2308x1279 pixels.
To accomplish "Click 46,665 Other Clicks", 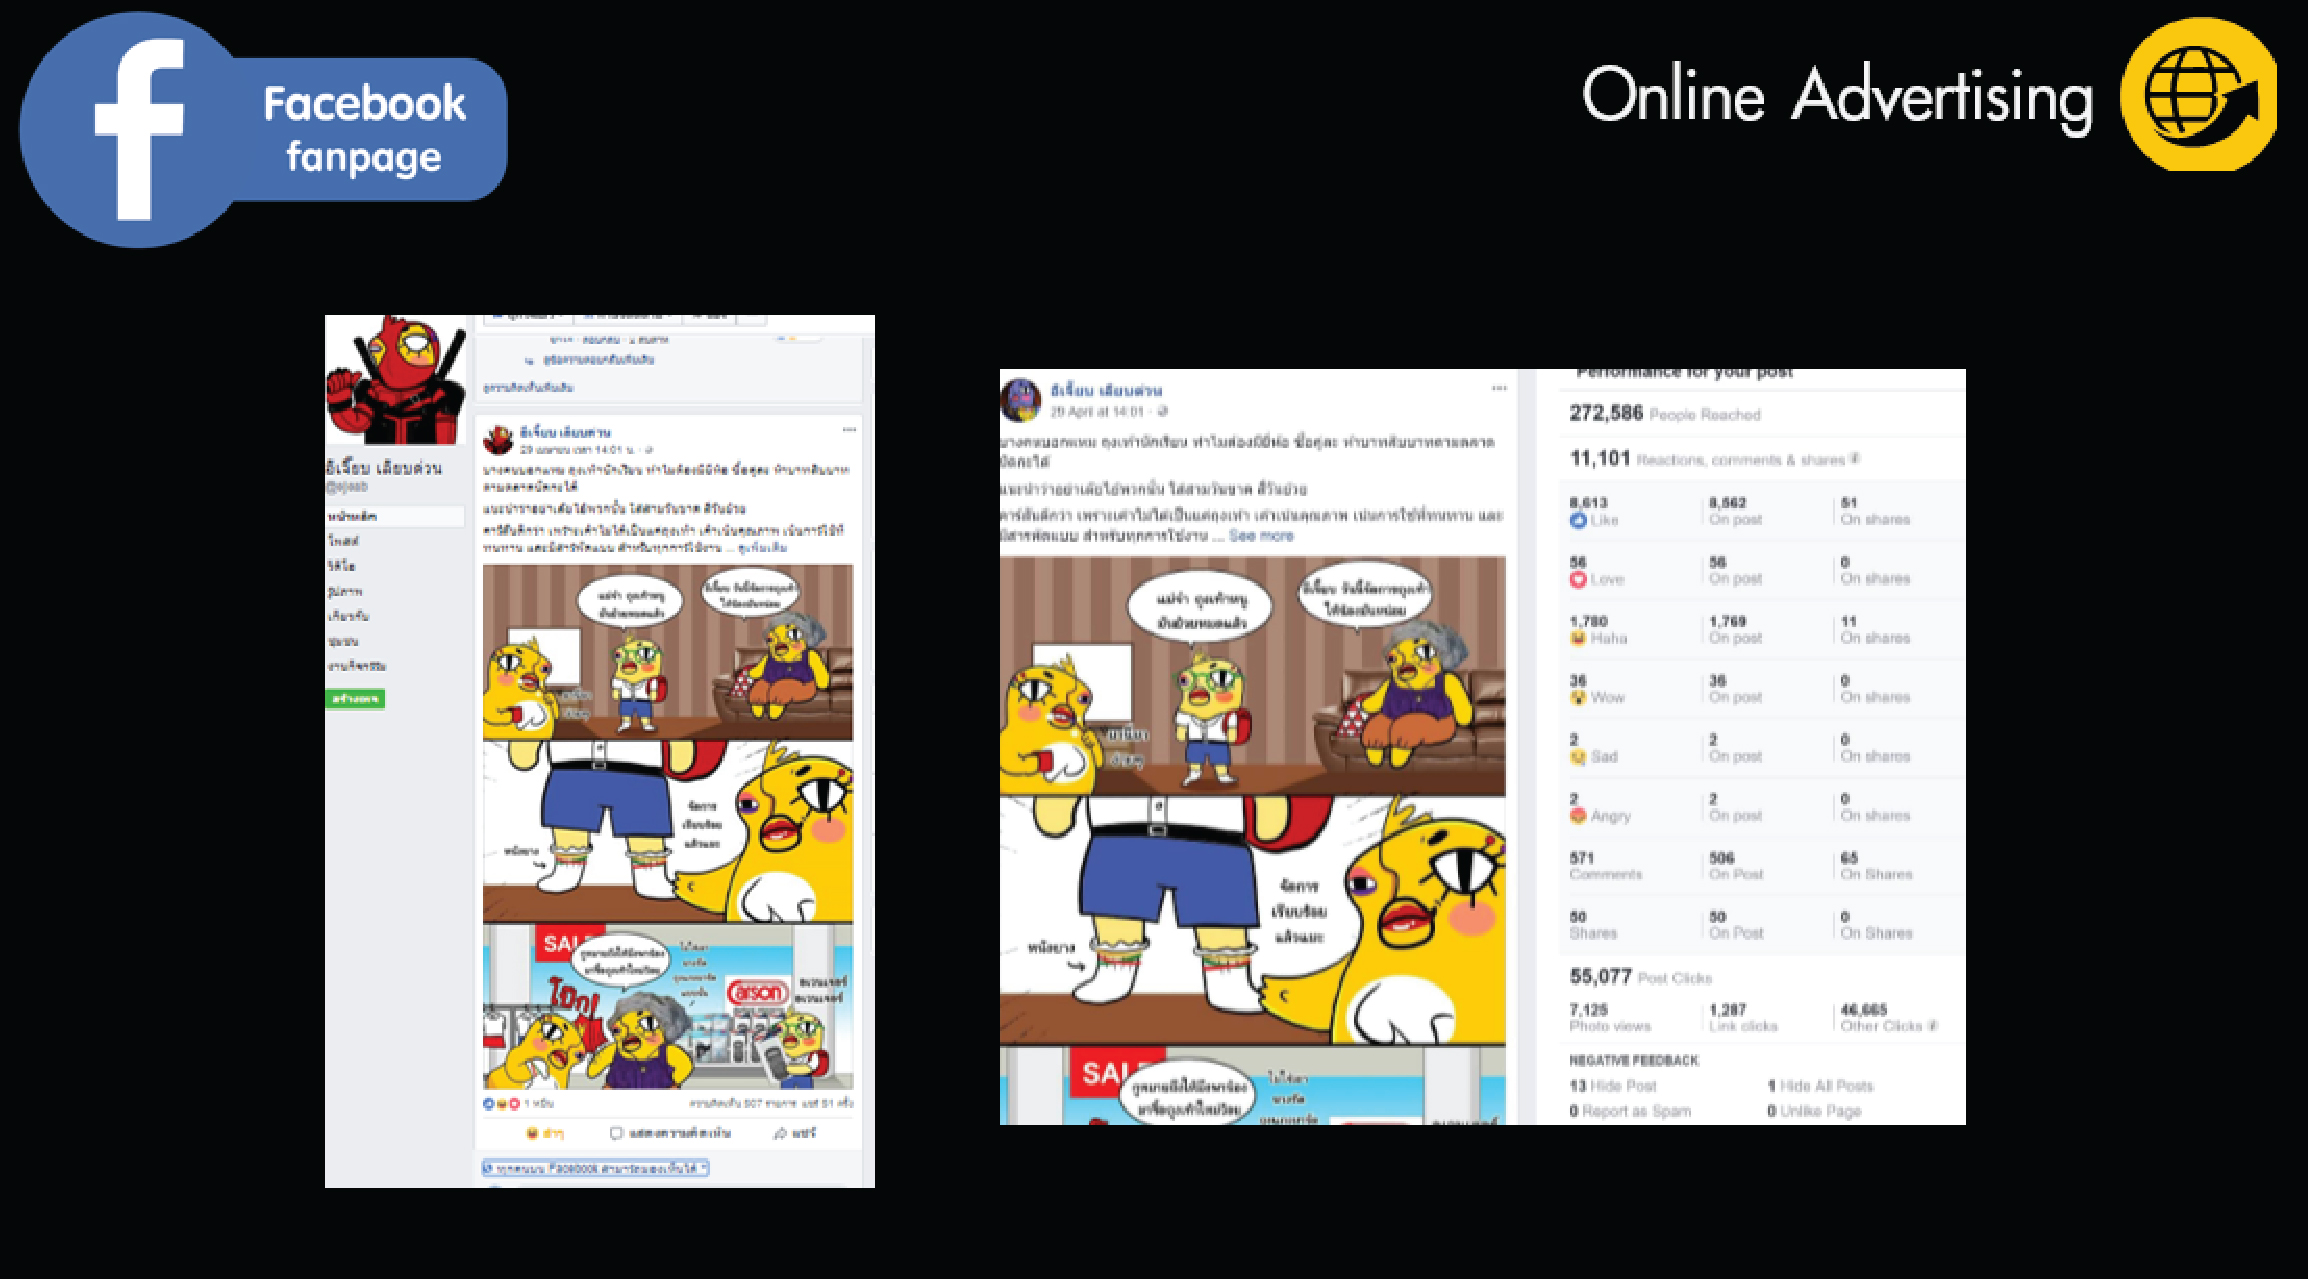I will pos(1881,1018).
